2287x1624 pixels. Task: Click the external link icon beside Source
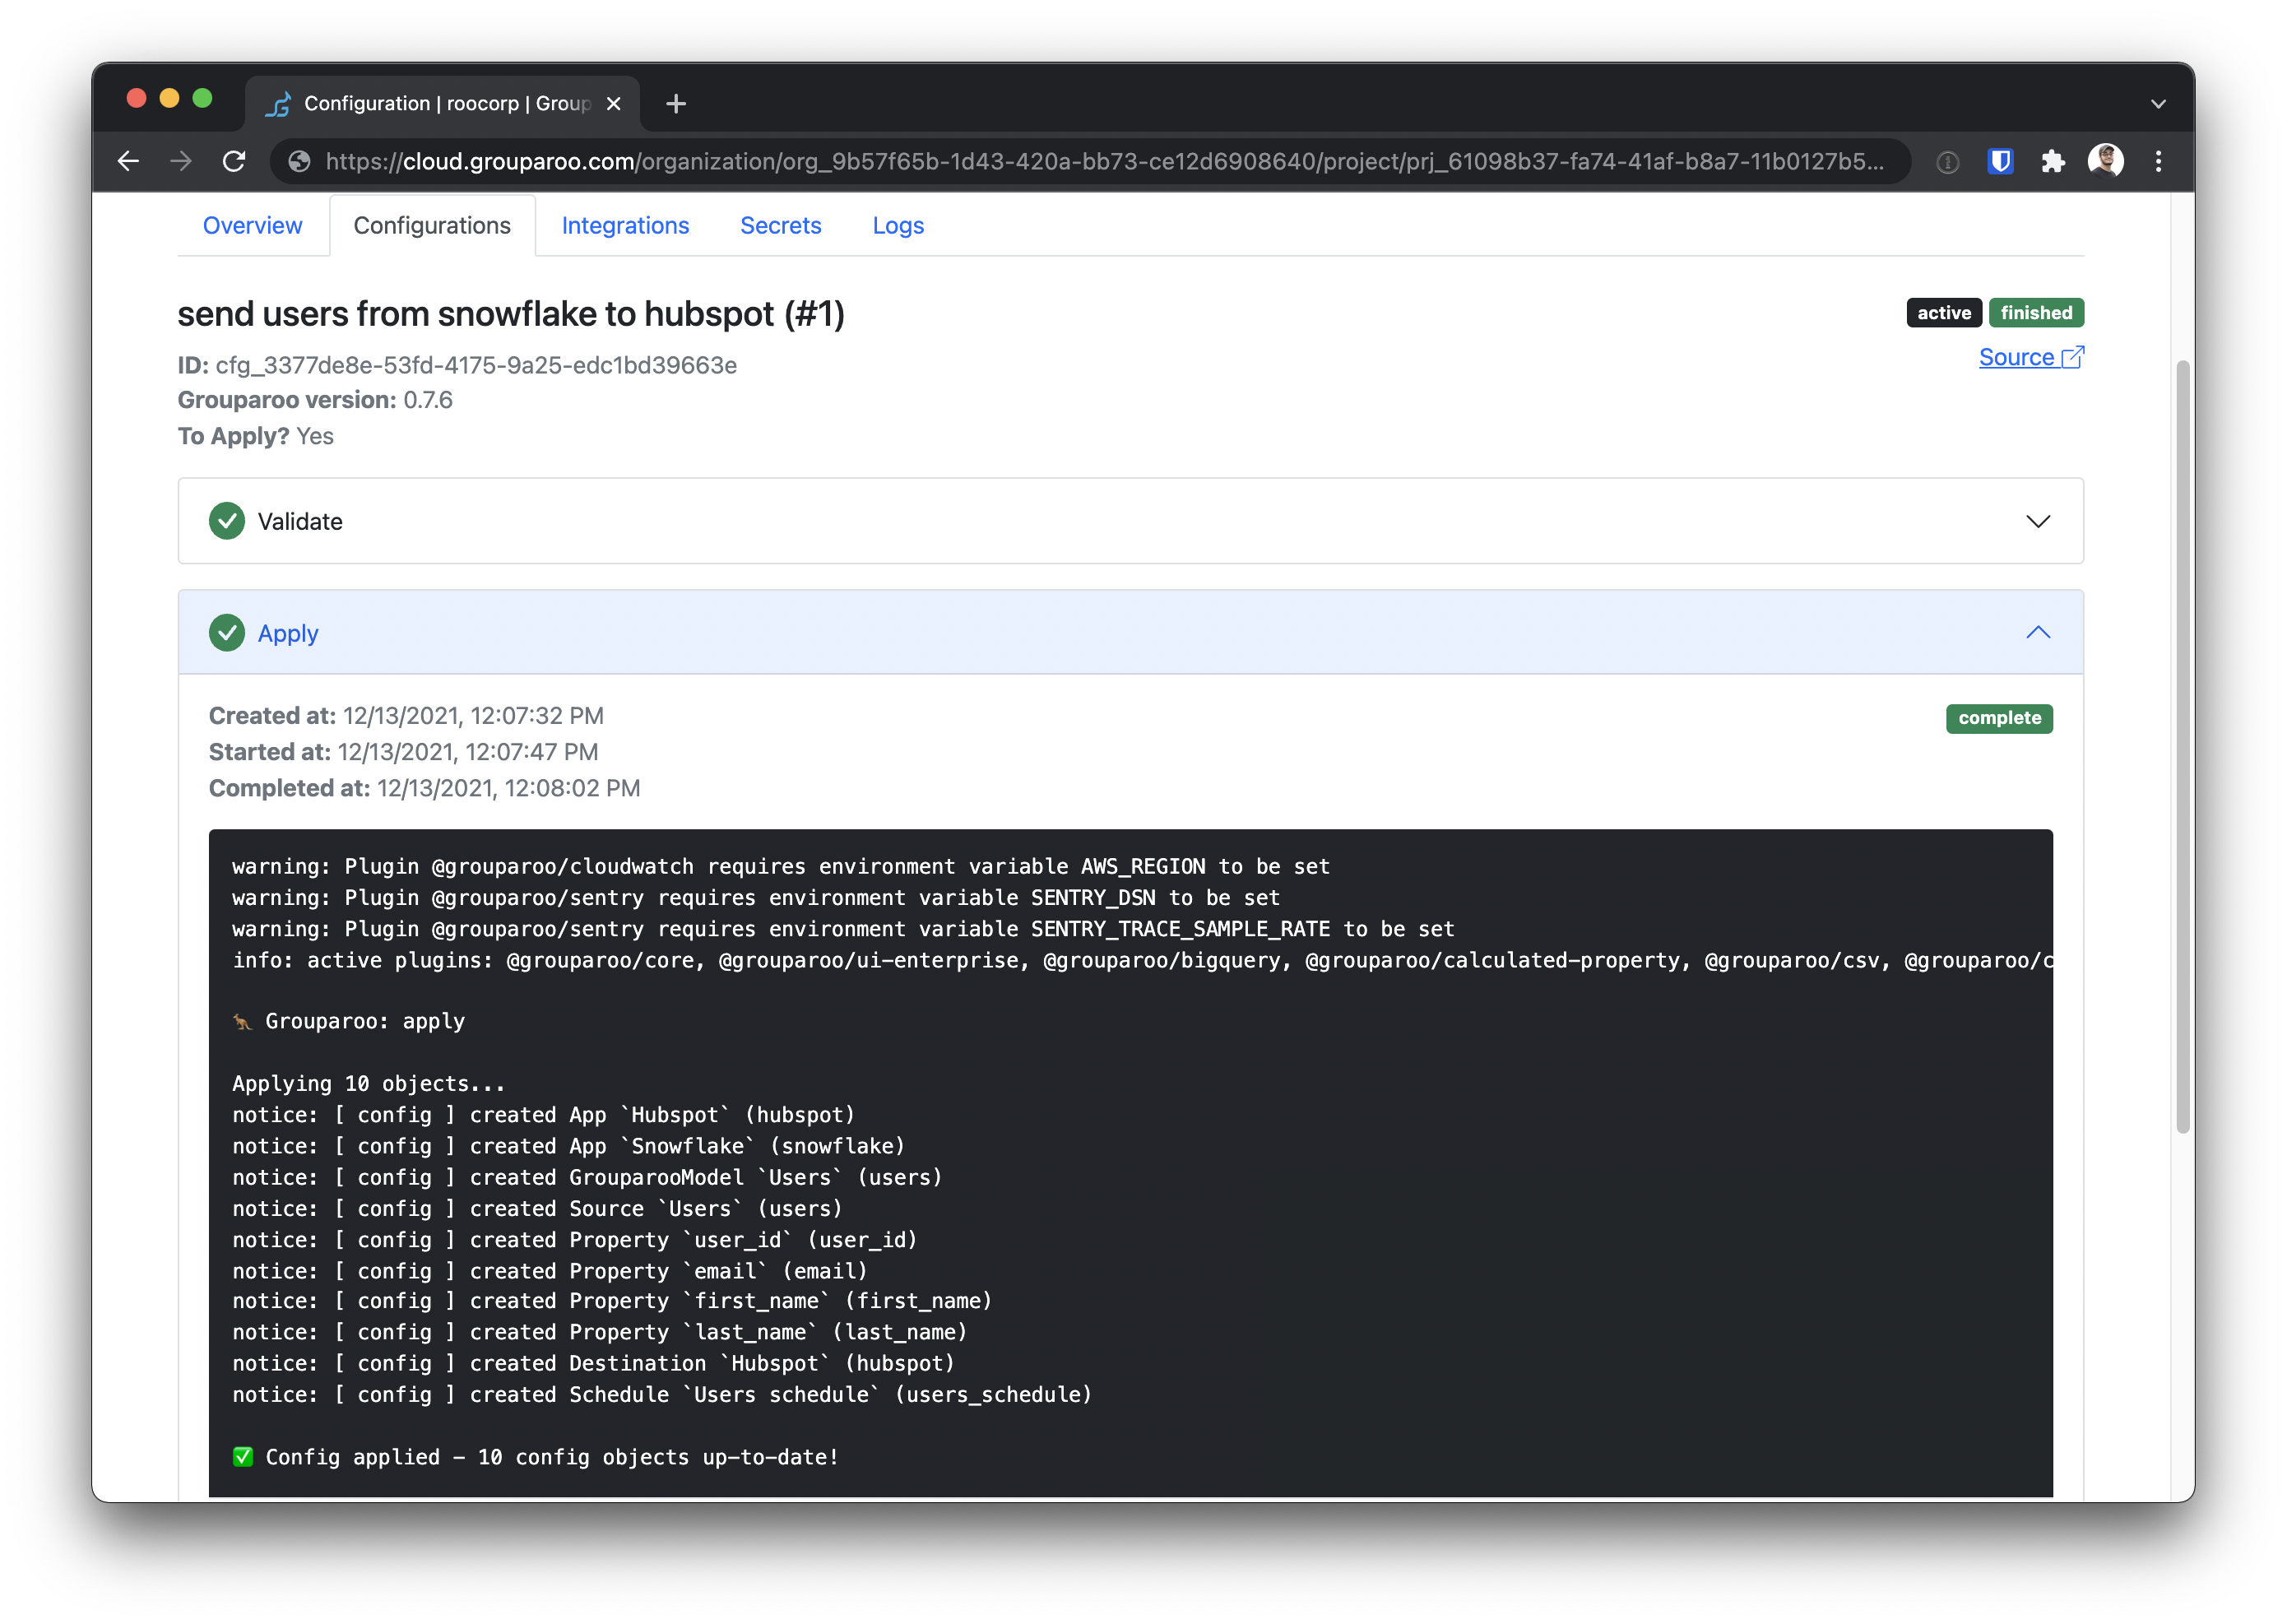(x=2073, y=357)
